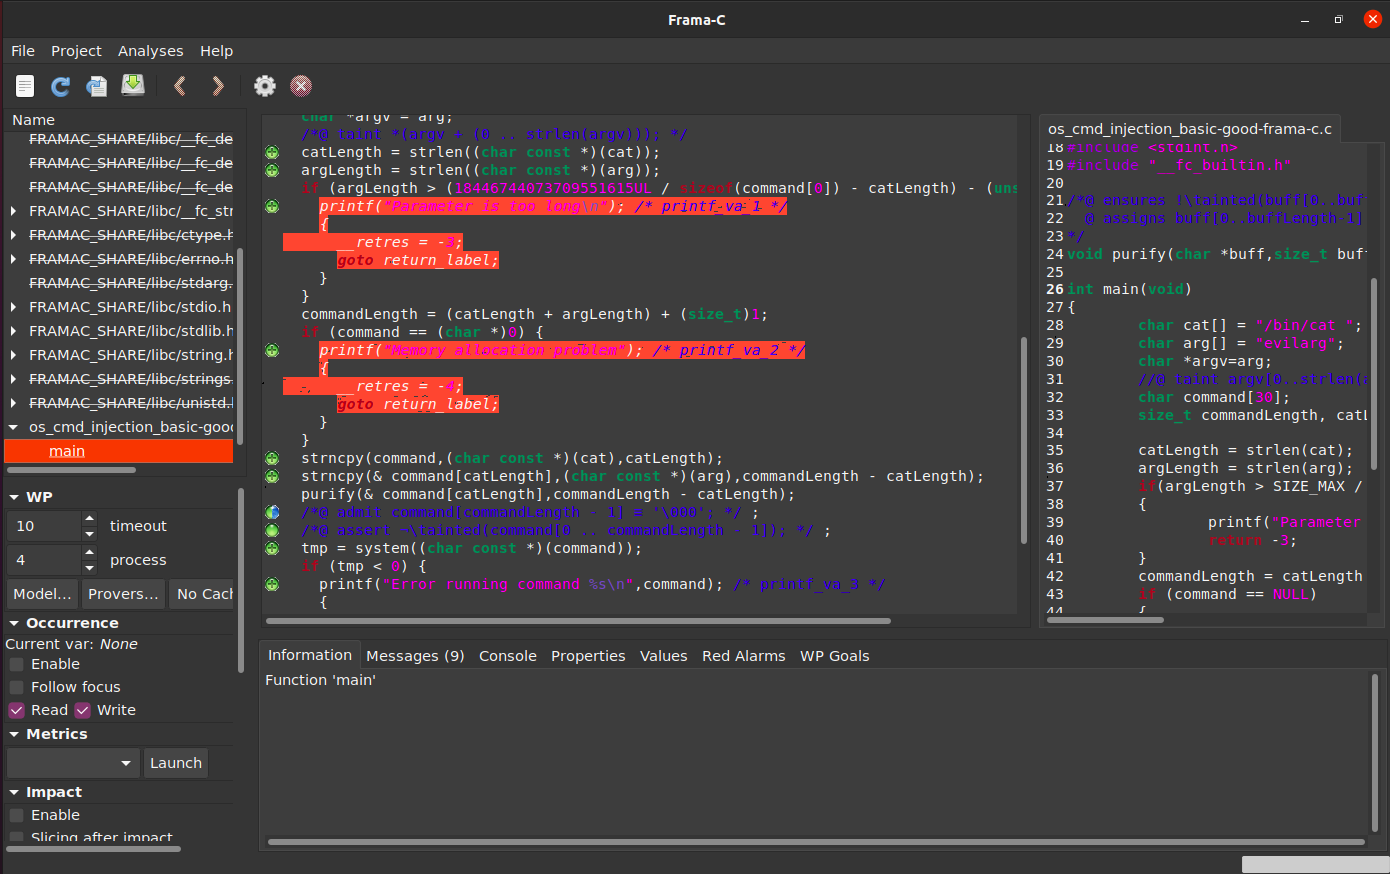Image resolution: width=1390 pixels, height=874 pixels.
Task: Open the Analyses menu
Action: pos(150,51)
